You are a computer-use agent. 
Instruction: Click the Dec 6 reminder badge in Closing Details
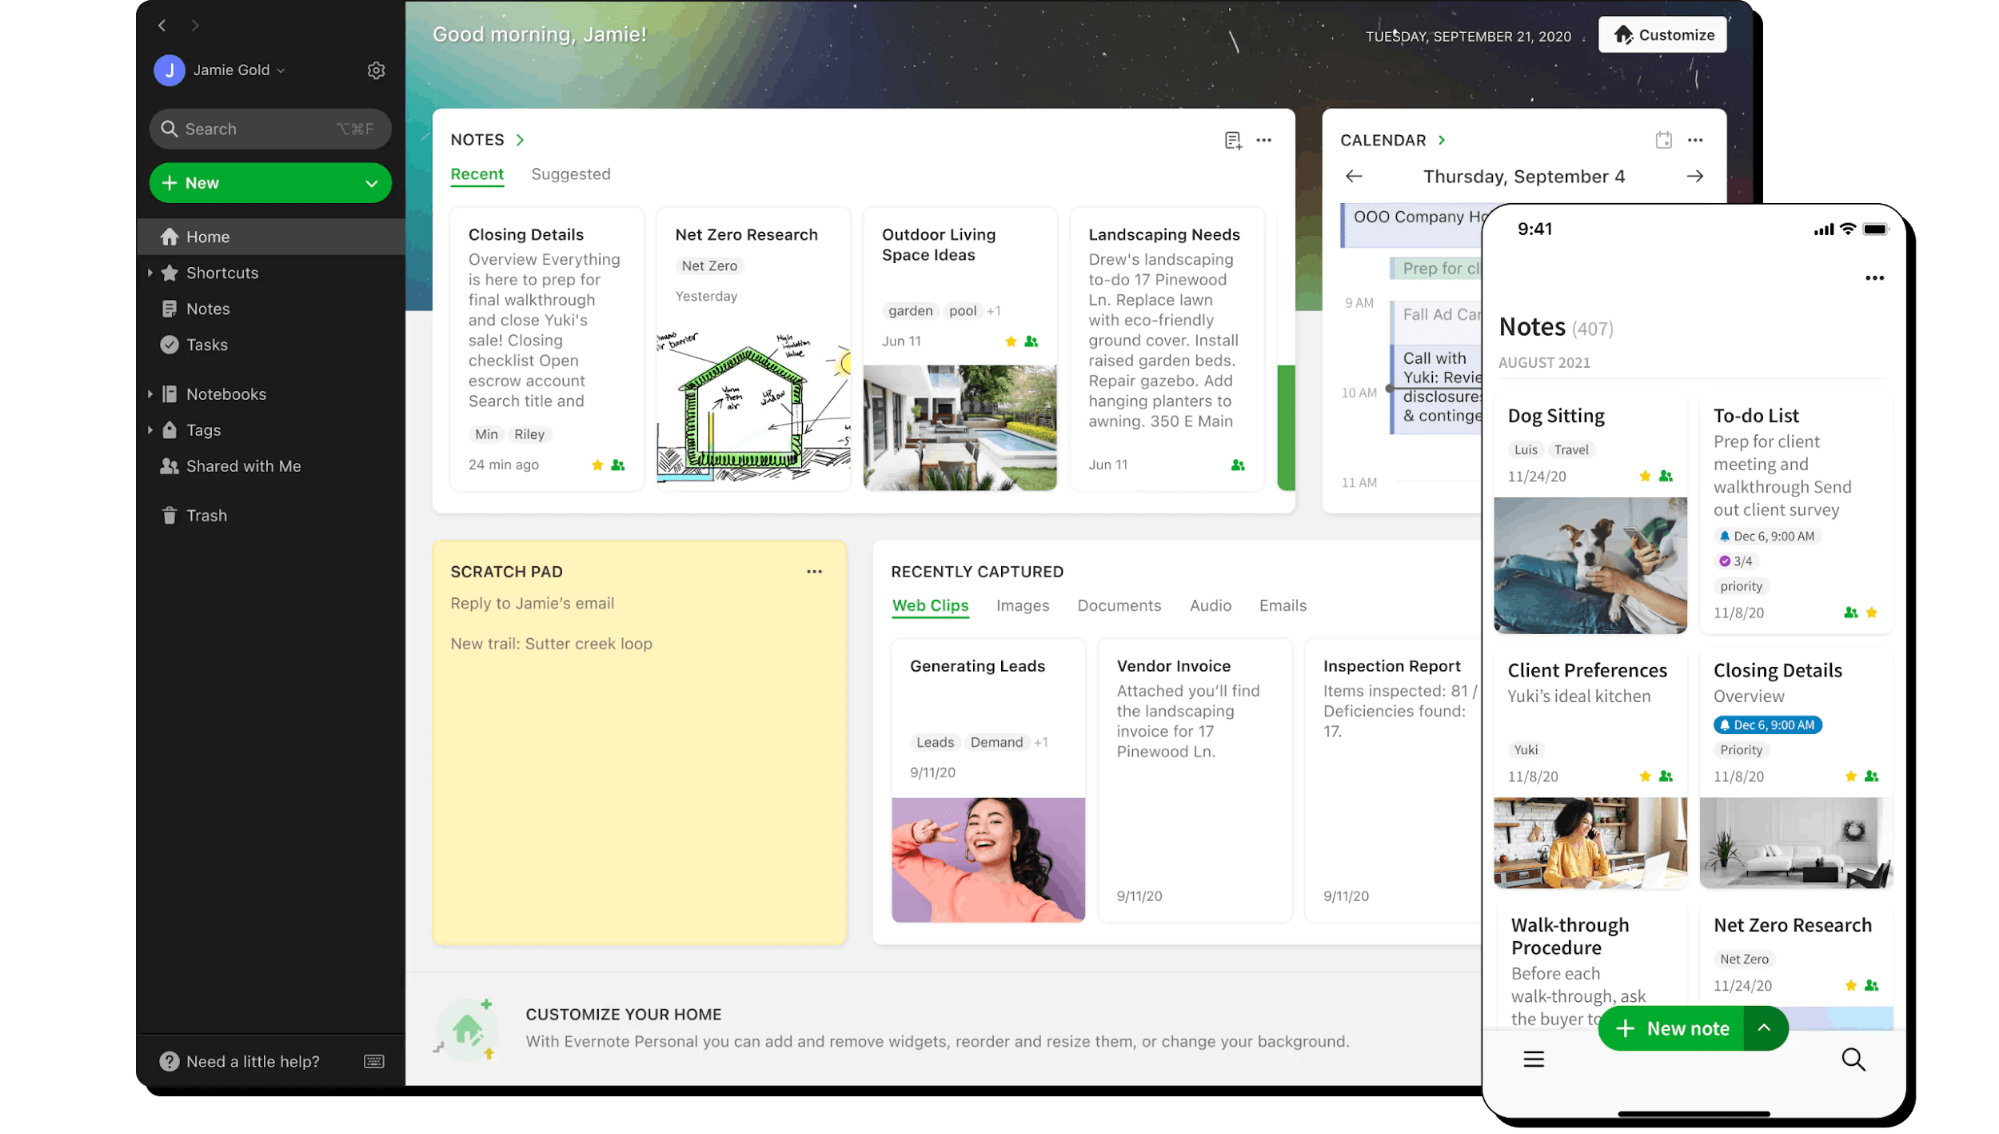point(1767,725)
